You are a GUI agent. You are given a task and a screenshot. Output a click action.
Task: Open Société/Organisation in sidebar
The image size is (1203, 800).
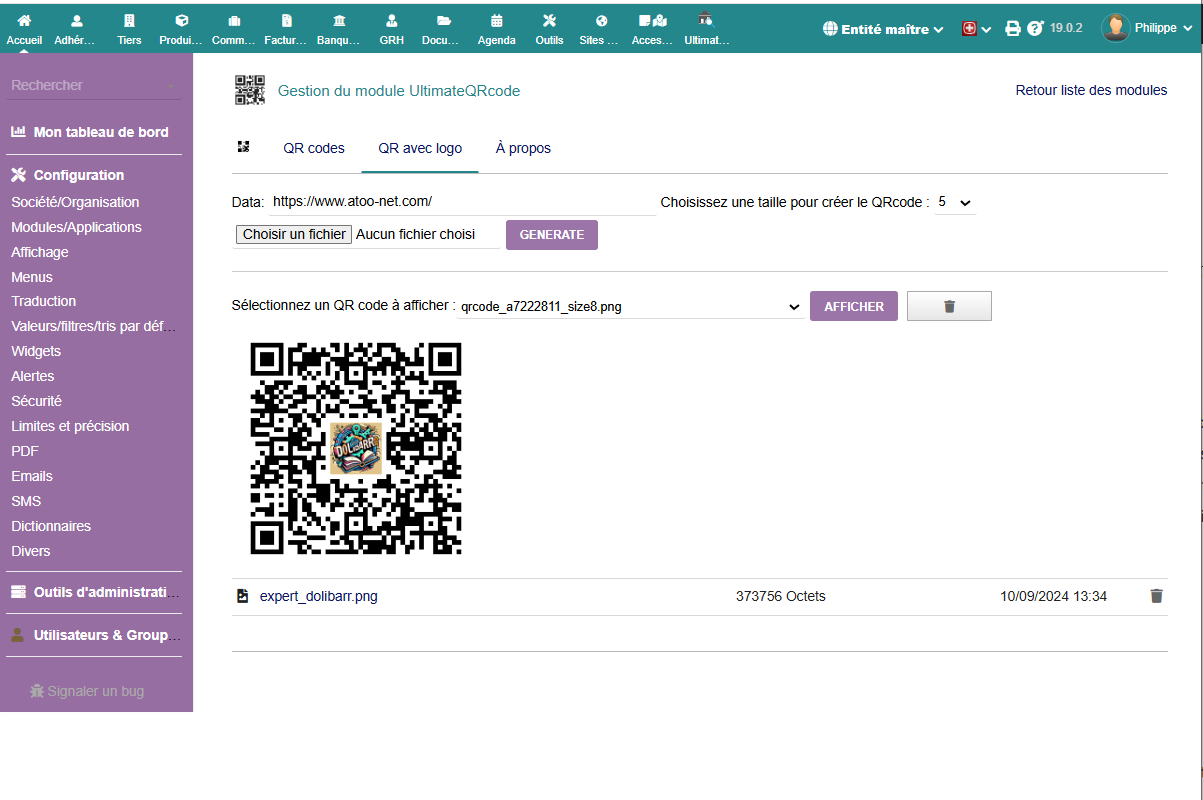point(75,202)
